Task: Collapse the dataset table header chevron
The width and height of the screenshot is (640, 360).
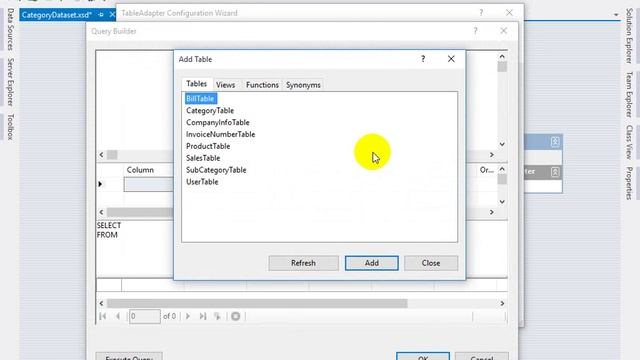Action: click(555, 142)
